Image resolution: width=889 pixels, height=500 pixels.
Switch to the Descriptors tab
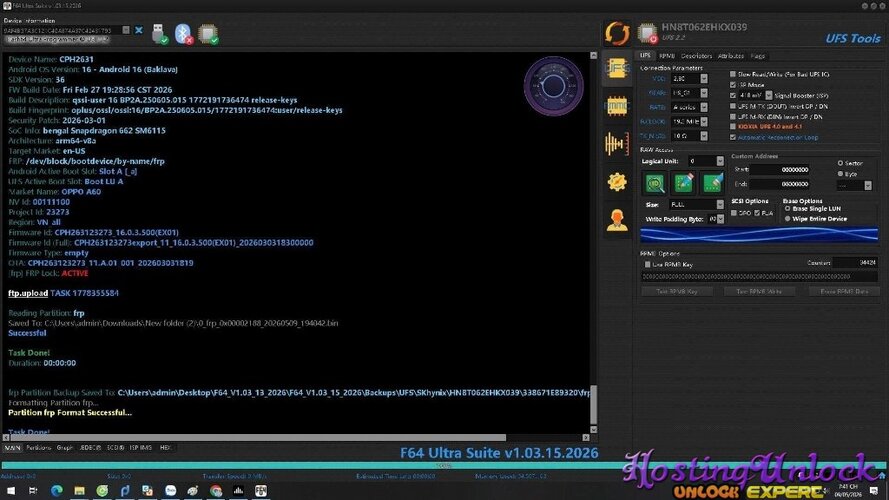[x=696, y=56]
